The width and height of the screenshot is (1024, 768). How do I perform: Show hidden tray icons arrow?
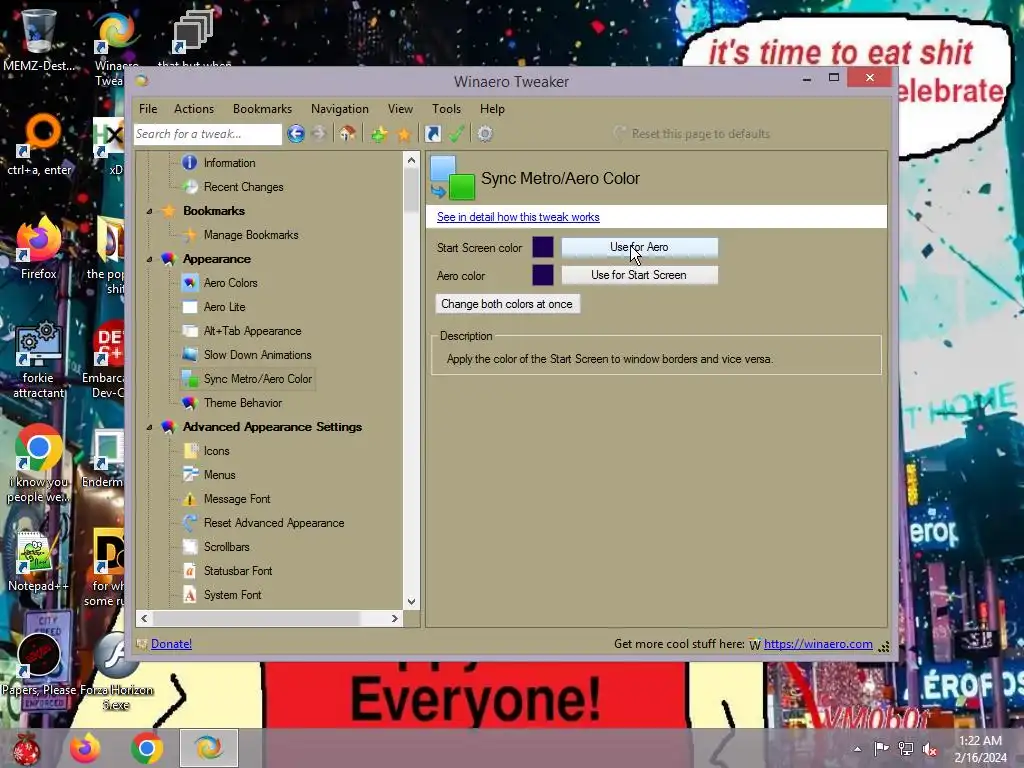[x=857, y=749]
